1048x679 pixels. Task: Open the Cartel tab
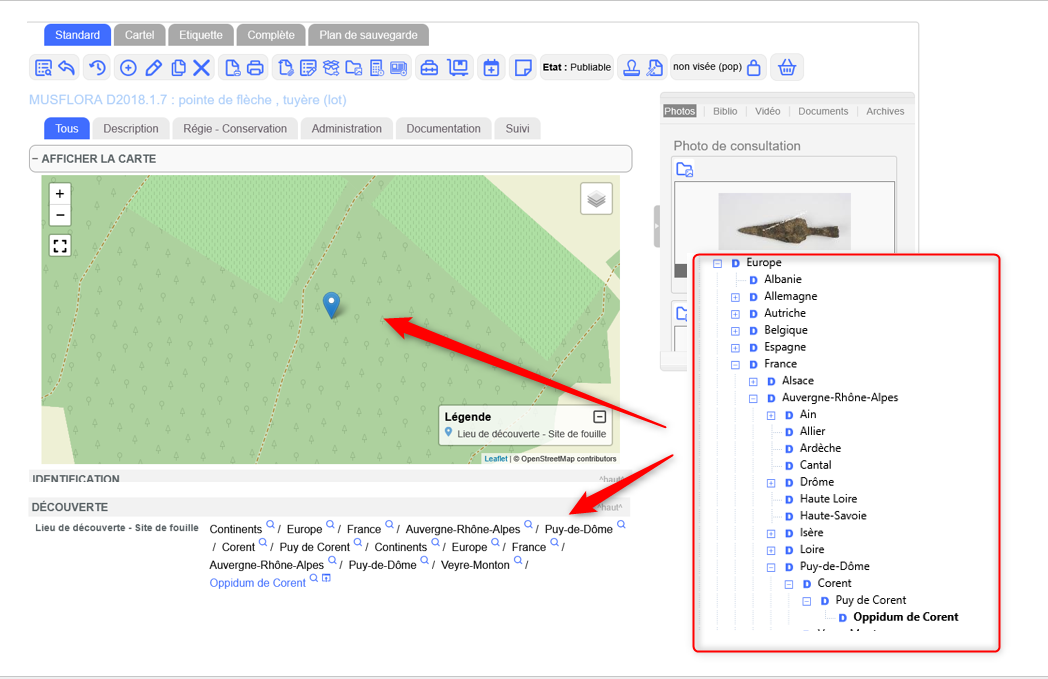(x=139, y=35)
